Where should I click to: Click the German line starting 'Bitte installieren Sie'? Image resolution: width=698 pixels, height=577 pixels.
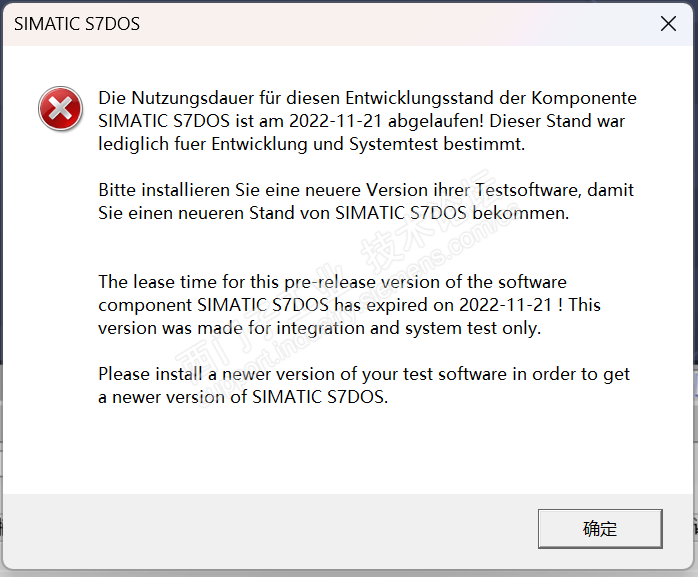(366, 190)
